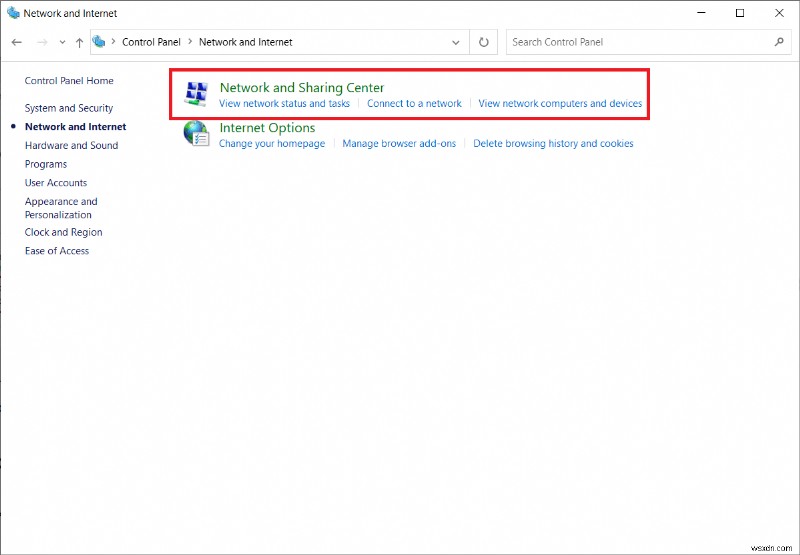
Task: Click Manage browser add-ons link
Action: pos(399,144)
